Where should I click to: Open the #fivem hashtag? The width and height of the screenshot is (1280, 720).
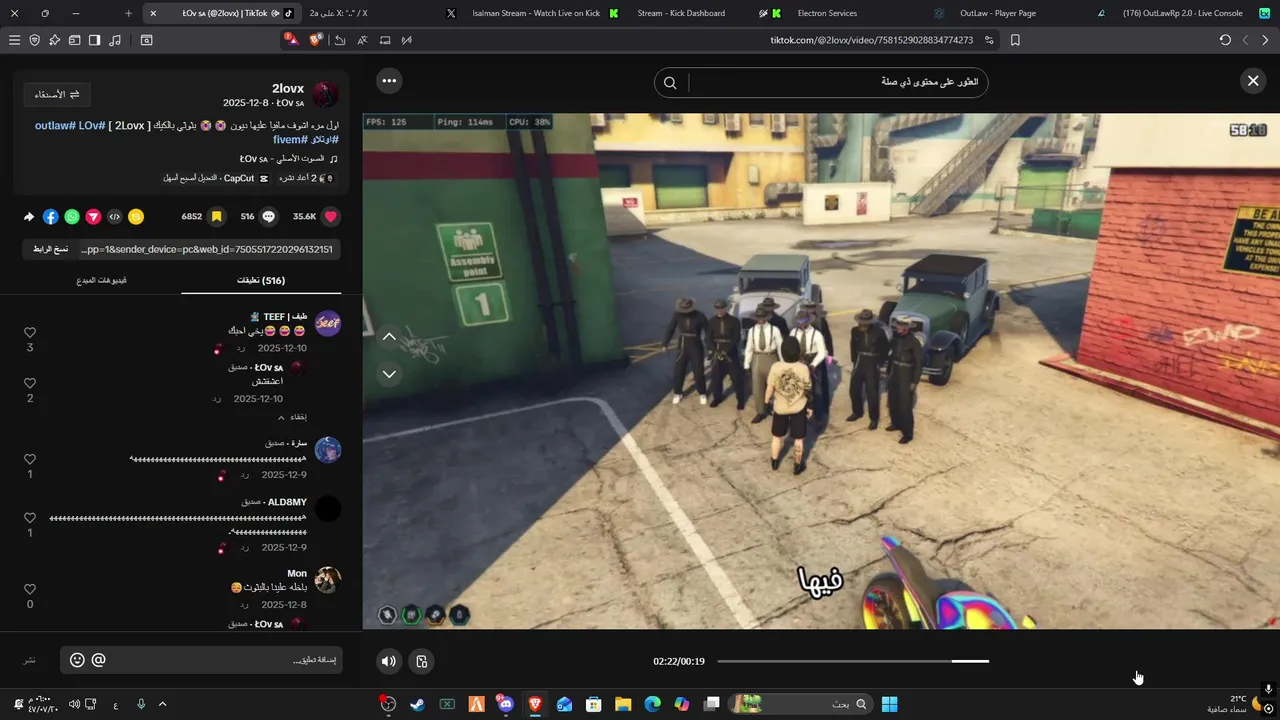pyautogui.click(x=289, y=139)
